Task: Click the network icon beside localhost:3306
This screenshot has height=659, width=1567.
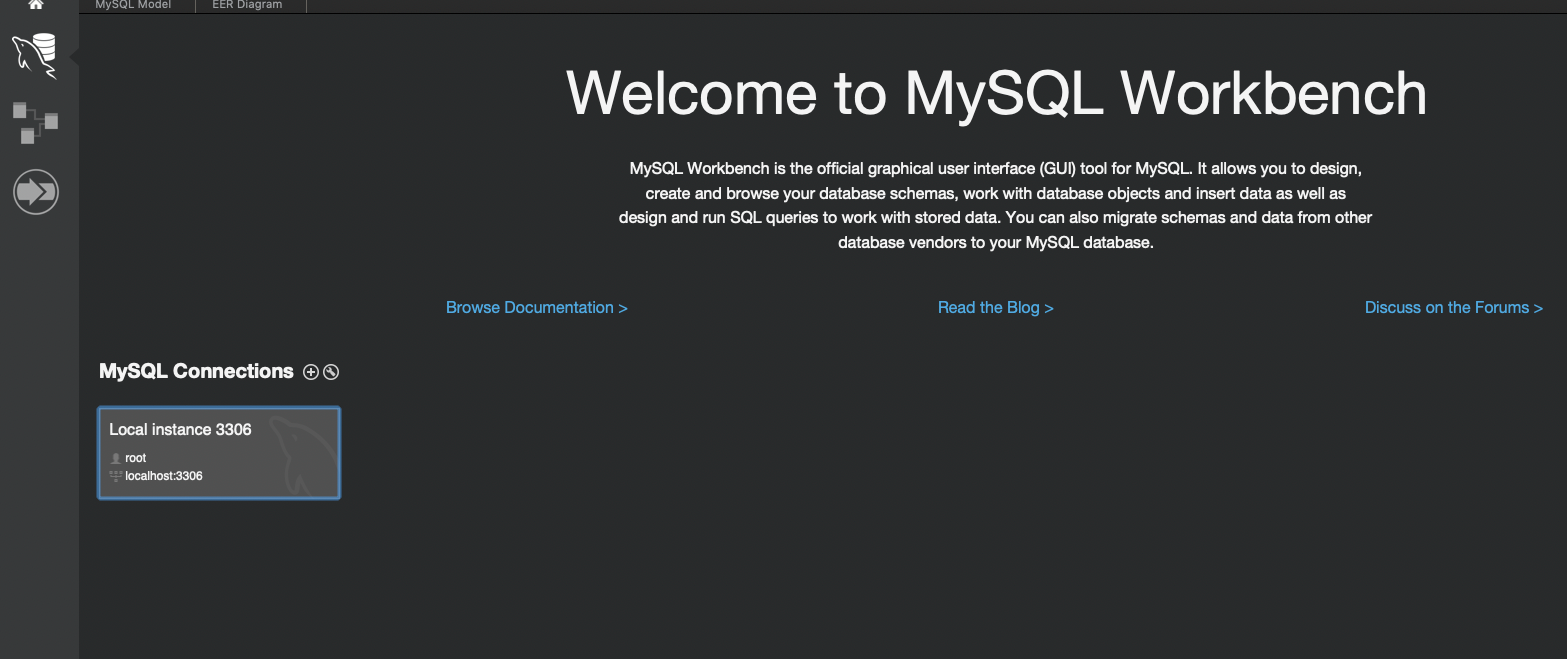Action: pos(116,476)
